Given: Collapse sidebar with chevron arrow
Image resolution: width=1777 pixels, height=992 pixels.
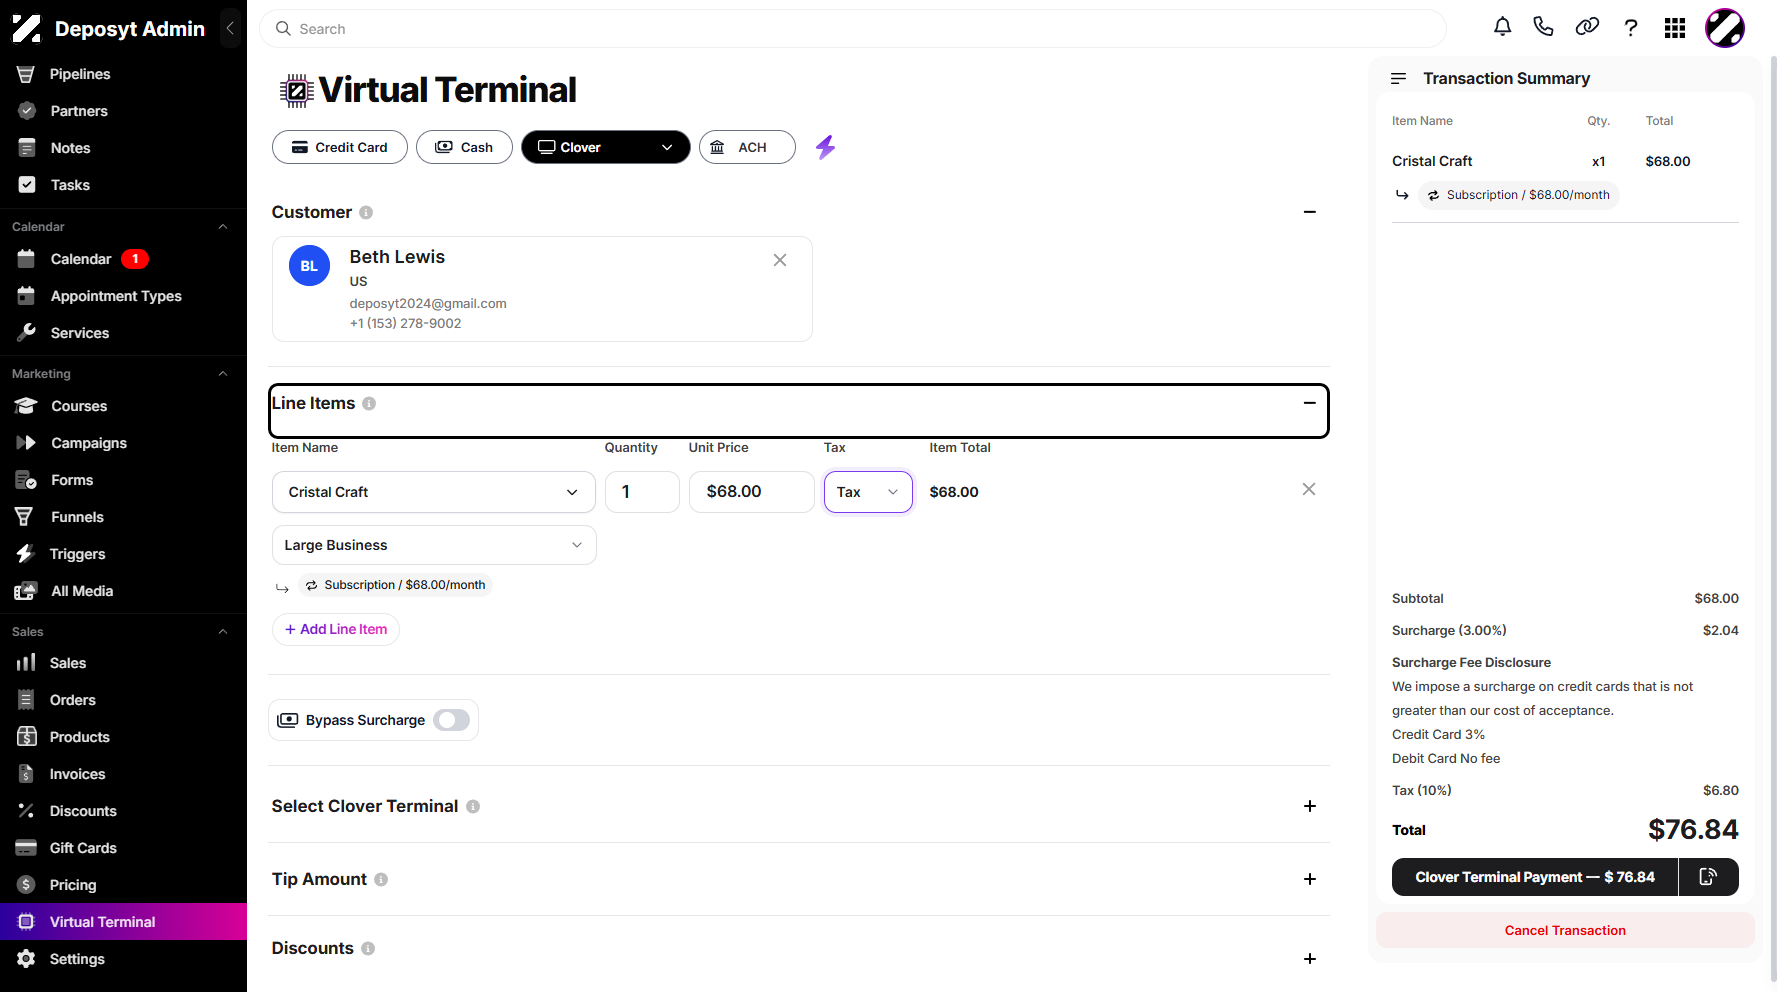Looking at the screenshot, I should (x=230, y=28).
